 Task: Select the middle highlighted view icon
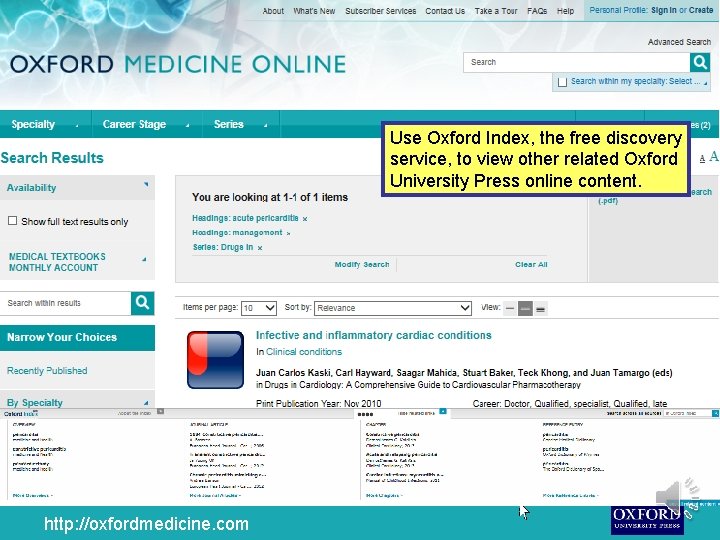(525, 309)
